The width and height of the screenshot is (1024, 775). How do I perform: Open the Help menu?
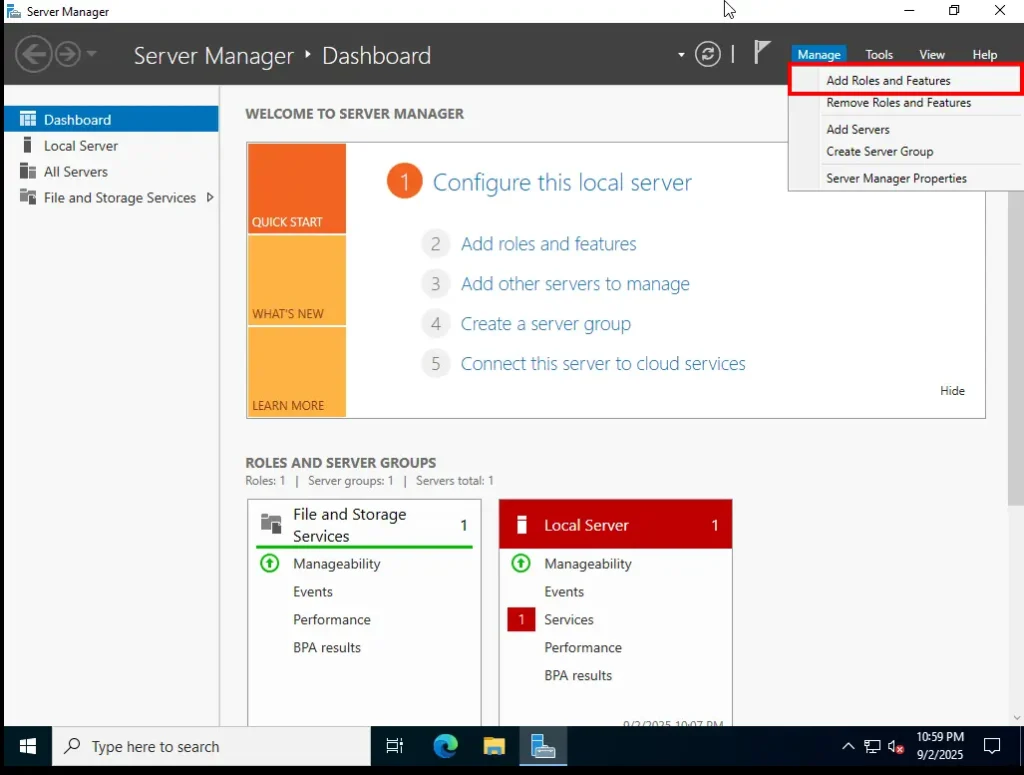pyautogui.click(x=984, y=55)
